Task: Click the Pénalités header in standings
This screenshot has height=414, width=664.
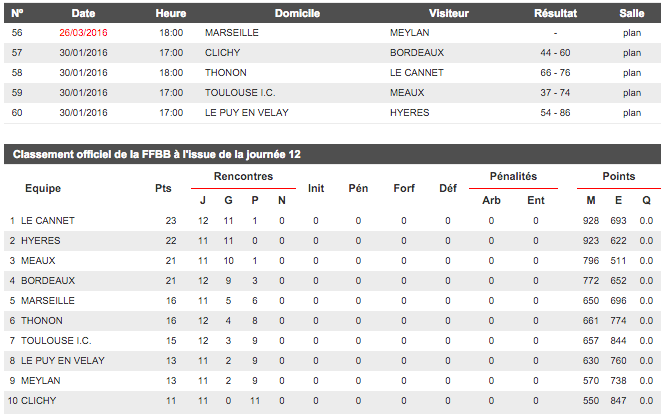Action: pyautogui.click(x=513, y=177)
